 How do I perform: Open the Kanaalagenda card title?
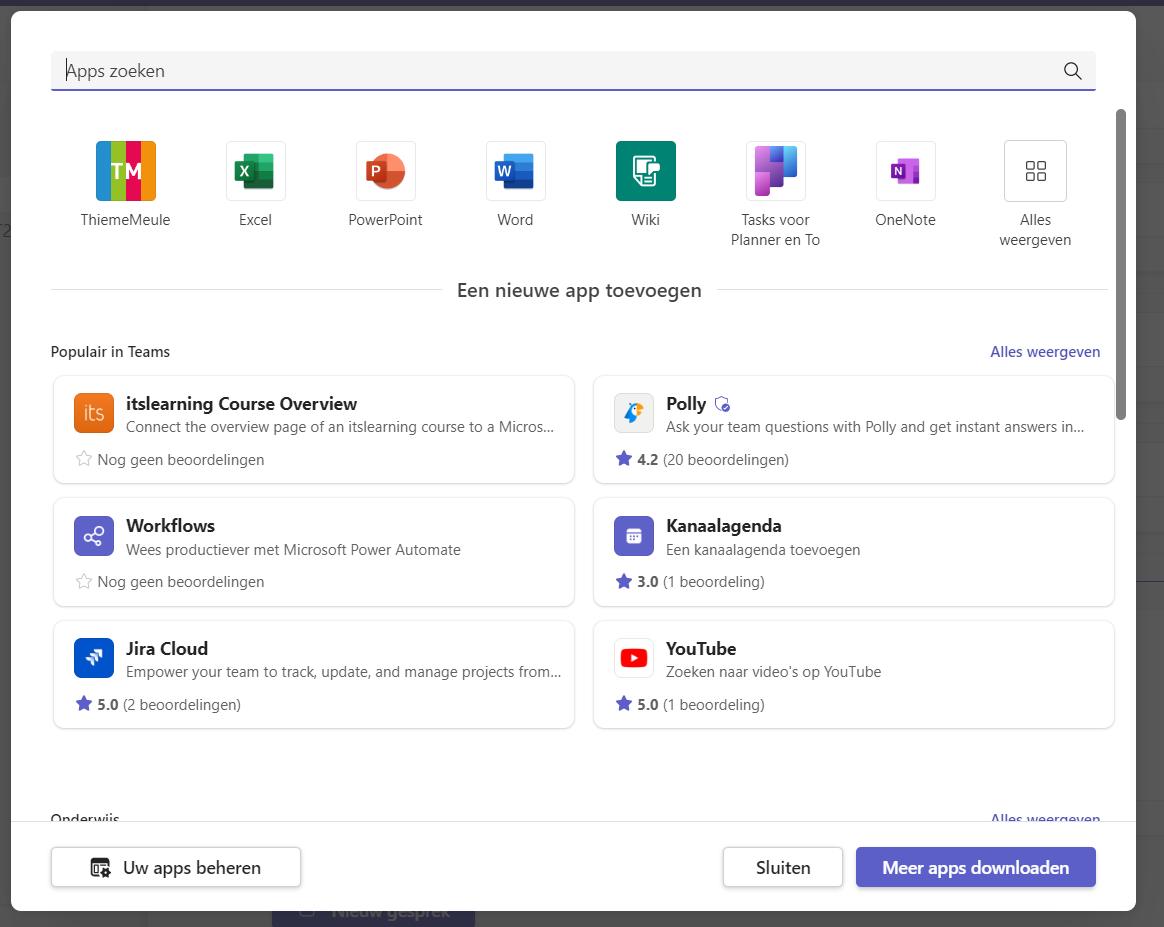pos(724,525)
